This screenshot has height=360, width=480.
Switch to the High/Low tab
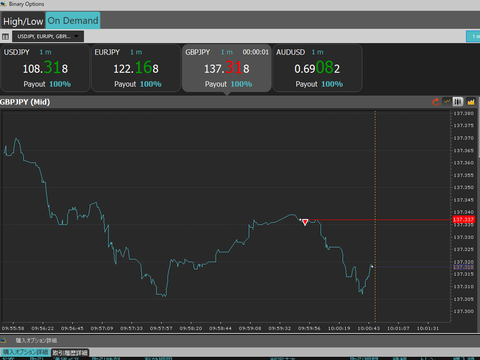[x=23, y=21]
